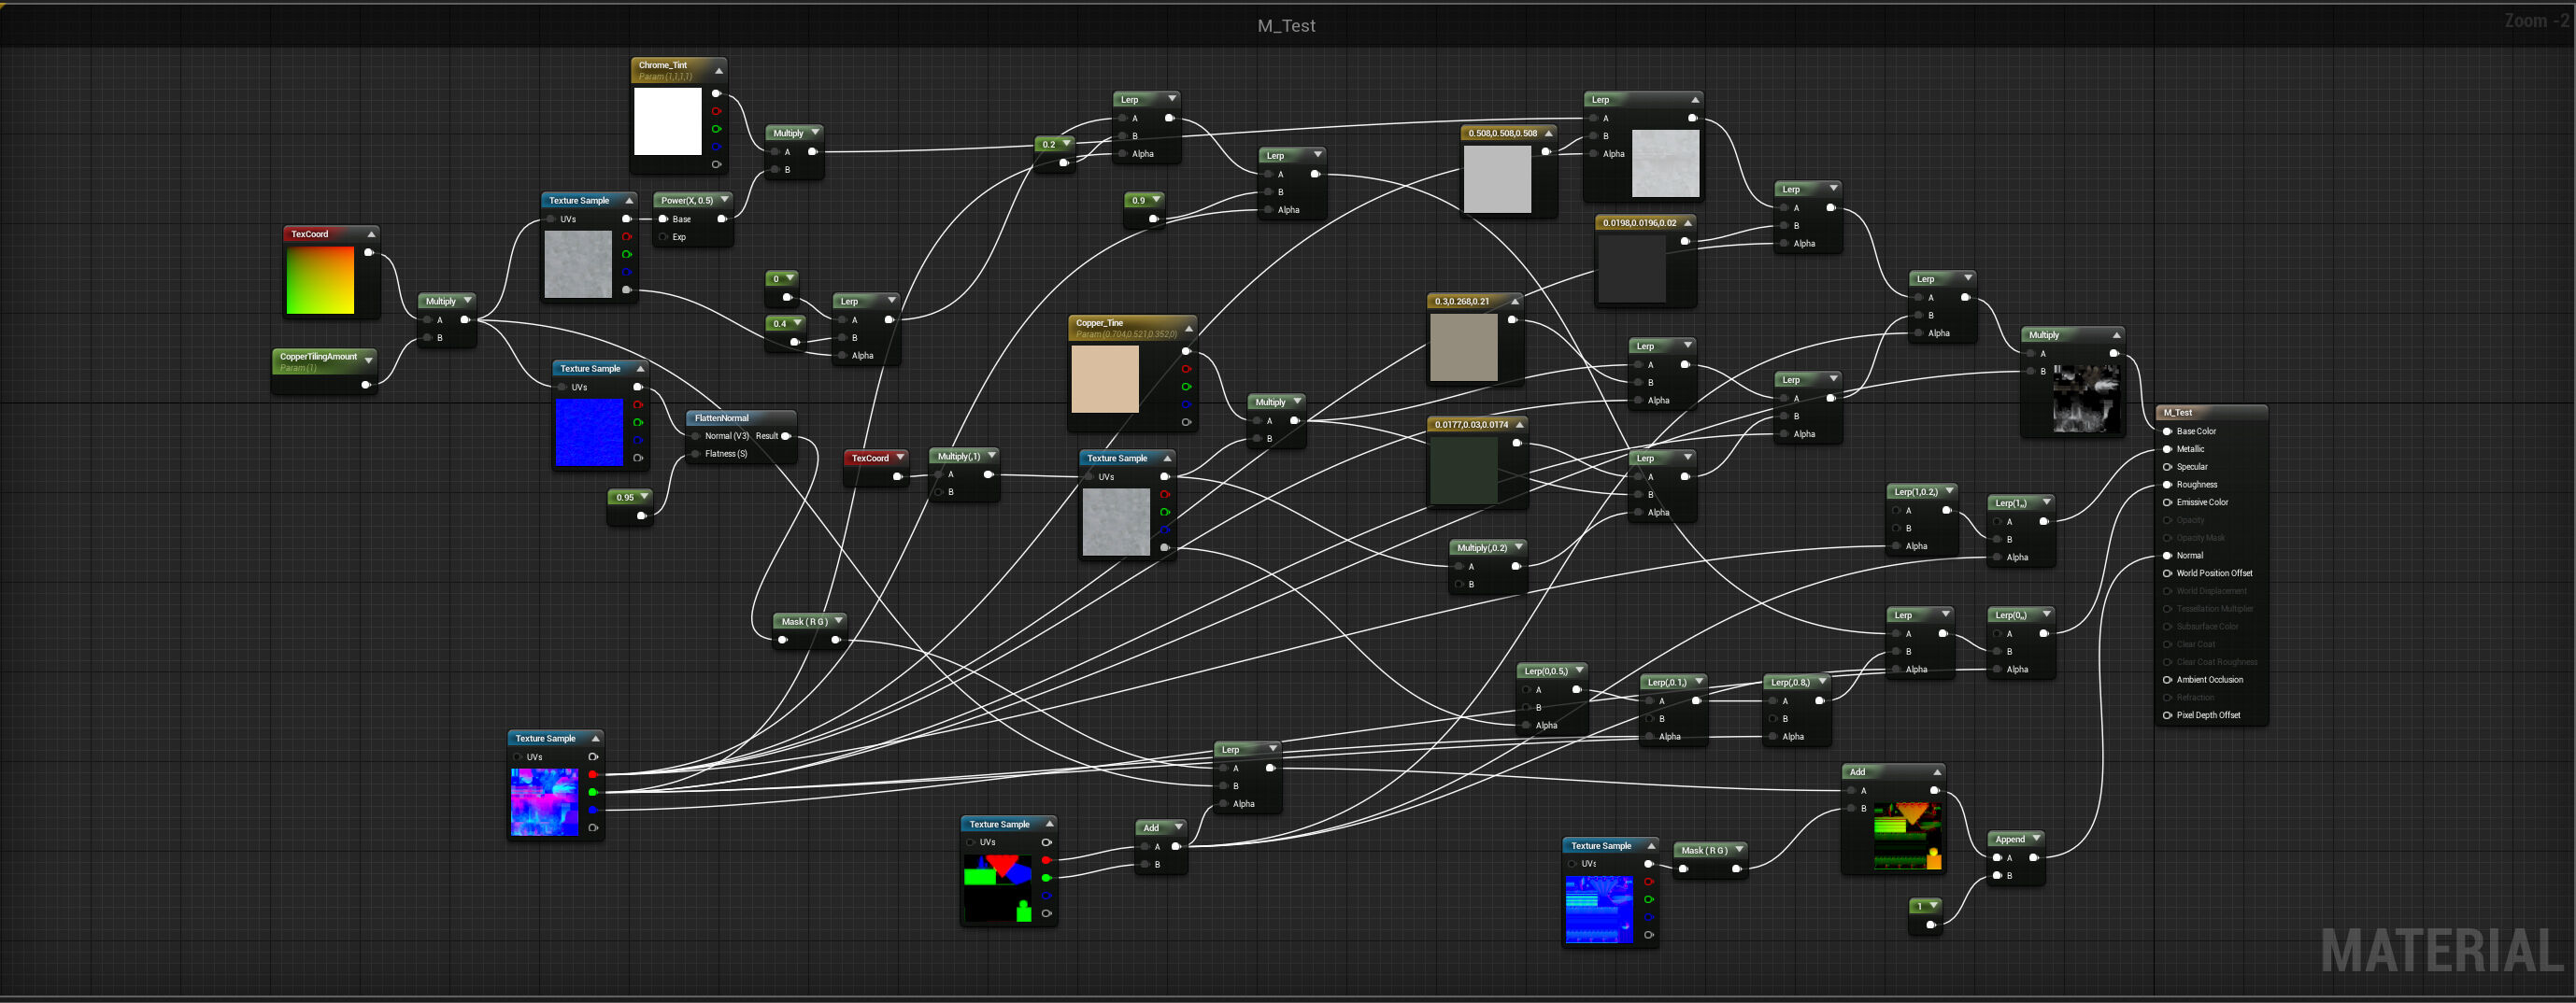Expand the Power(X, 0.5) node arrow
The width and height of the screenshot is (2576, 1003).
[724, 200]
